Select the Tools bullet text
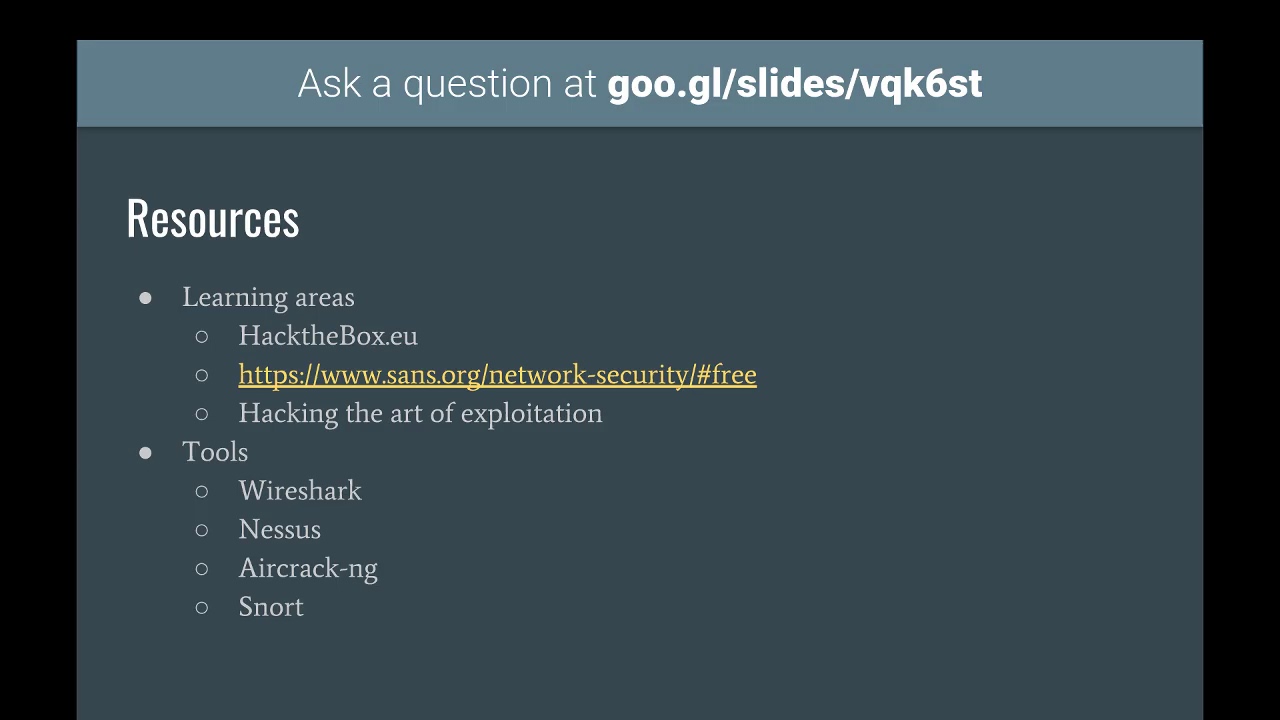Image resolution: width=1280 pixels, height=720 pixels. coord(215,452)
